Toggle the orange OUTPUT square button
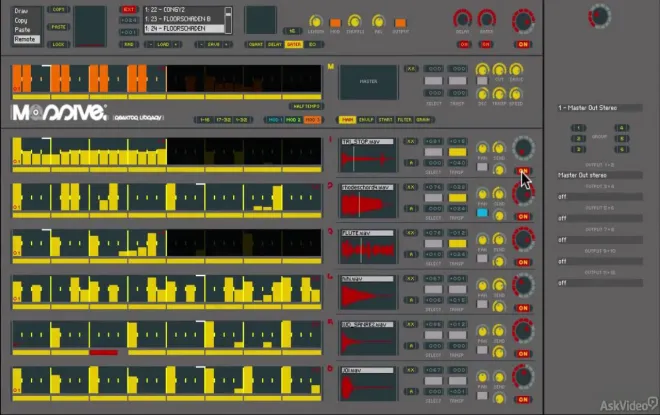Viewport: 660px width, 415px height. (x=400, y=22)
